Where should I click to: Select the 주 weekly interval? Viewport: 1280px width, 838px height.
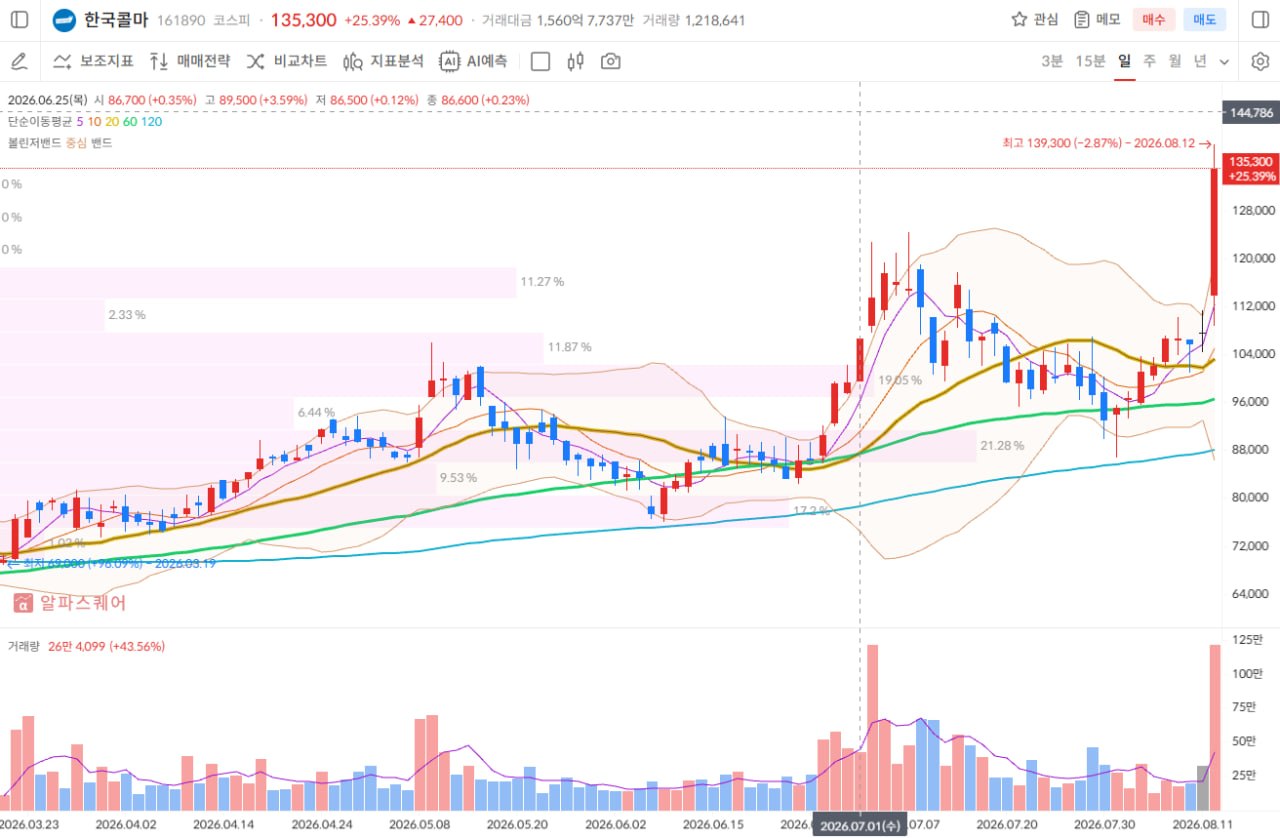click(x=1150, y=61)
